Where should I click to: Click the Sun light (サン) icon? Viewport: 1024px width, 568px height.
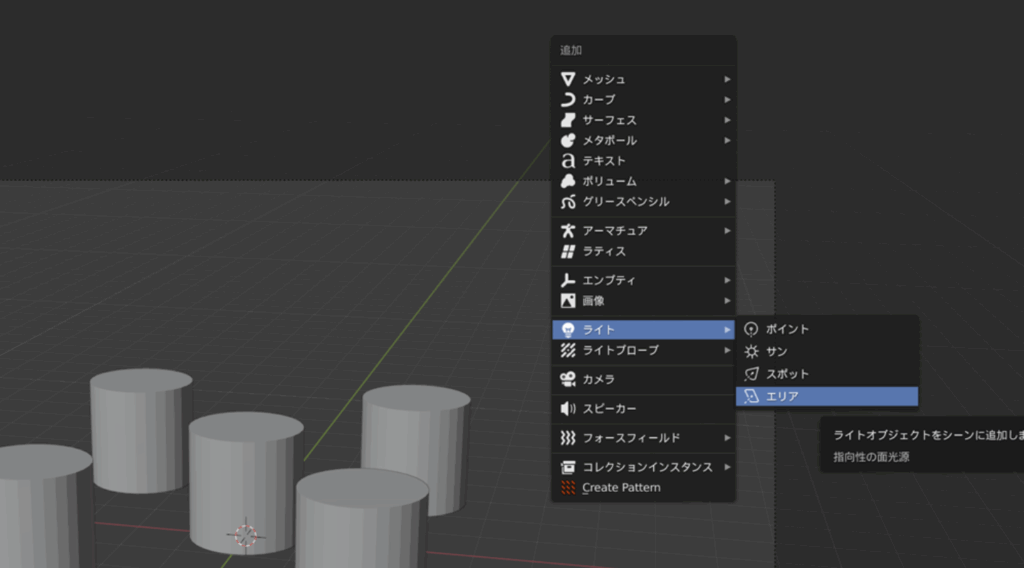click(x=752, y=351)
